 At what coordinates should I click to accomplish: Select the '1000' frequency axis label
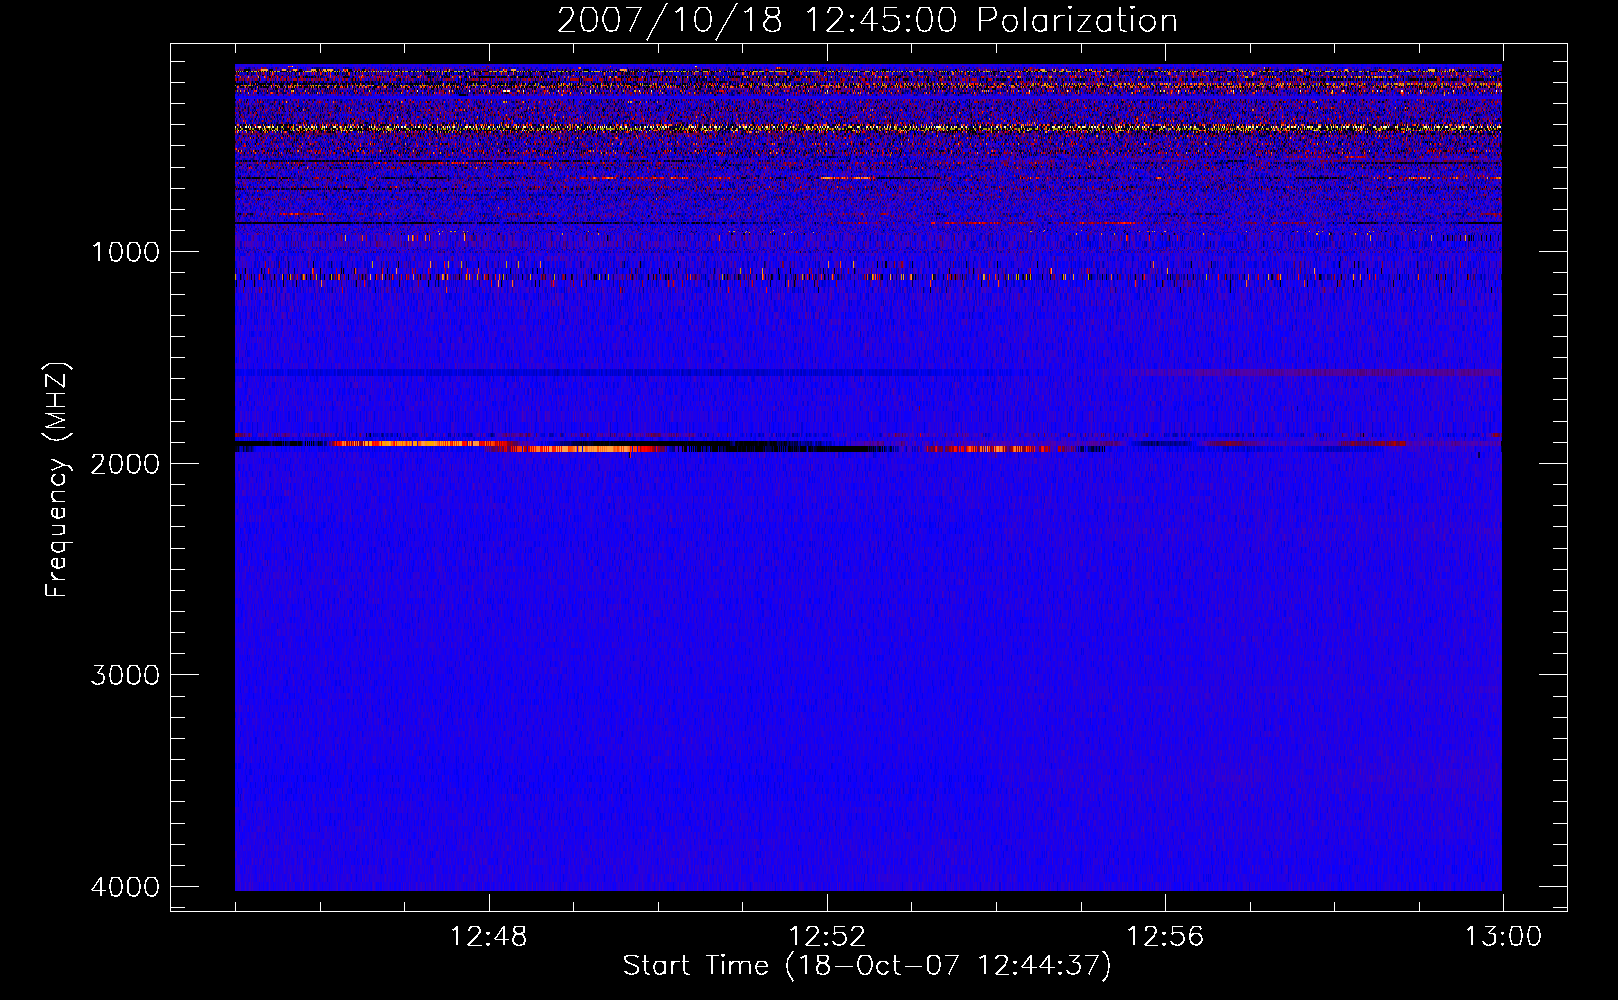click(x=125, y=251)
